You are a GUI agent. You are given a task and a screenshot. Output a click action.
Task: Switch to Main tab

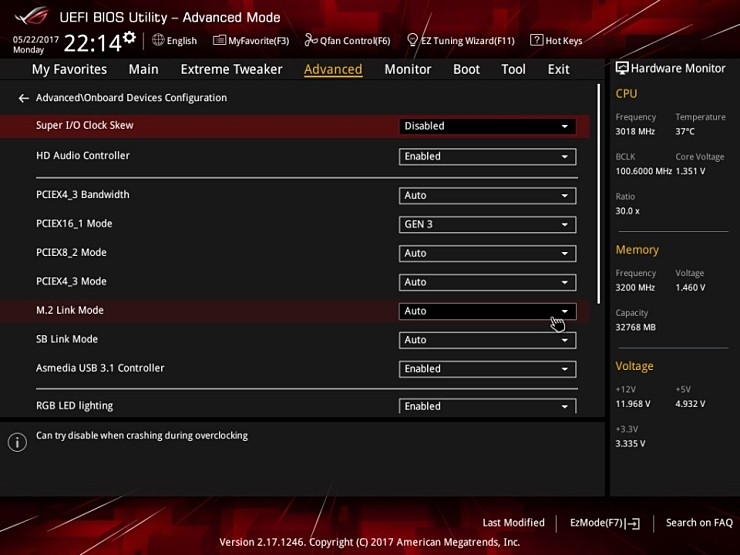143,69
